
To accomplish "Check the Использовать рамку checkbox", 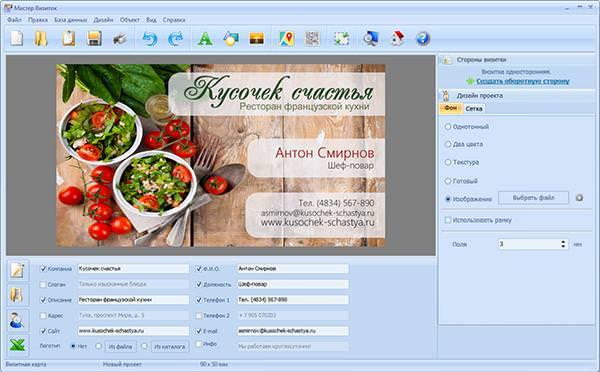I will point(448,220).
